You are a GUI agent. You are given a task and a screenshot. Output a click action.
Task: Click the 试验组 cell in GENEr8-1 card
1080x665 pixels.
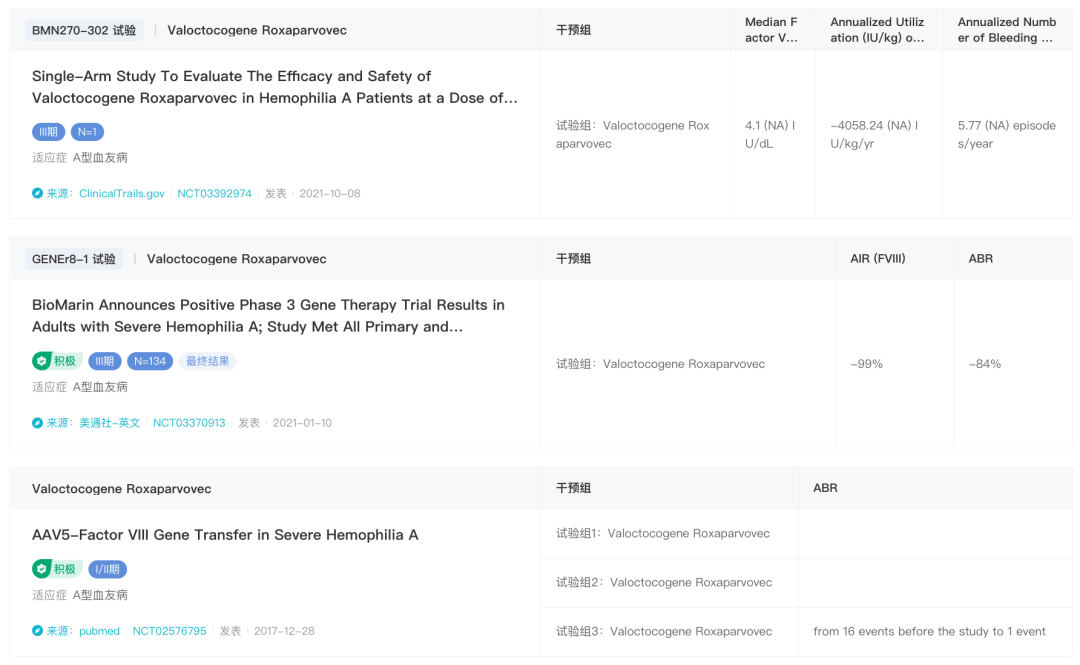coord(661,364)
